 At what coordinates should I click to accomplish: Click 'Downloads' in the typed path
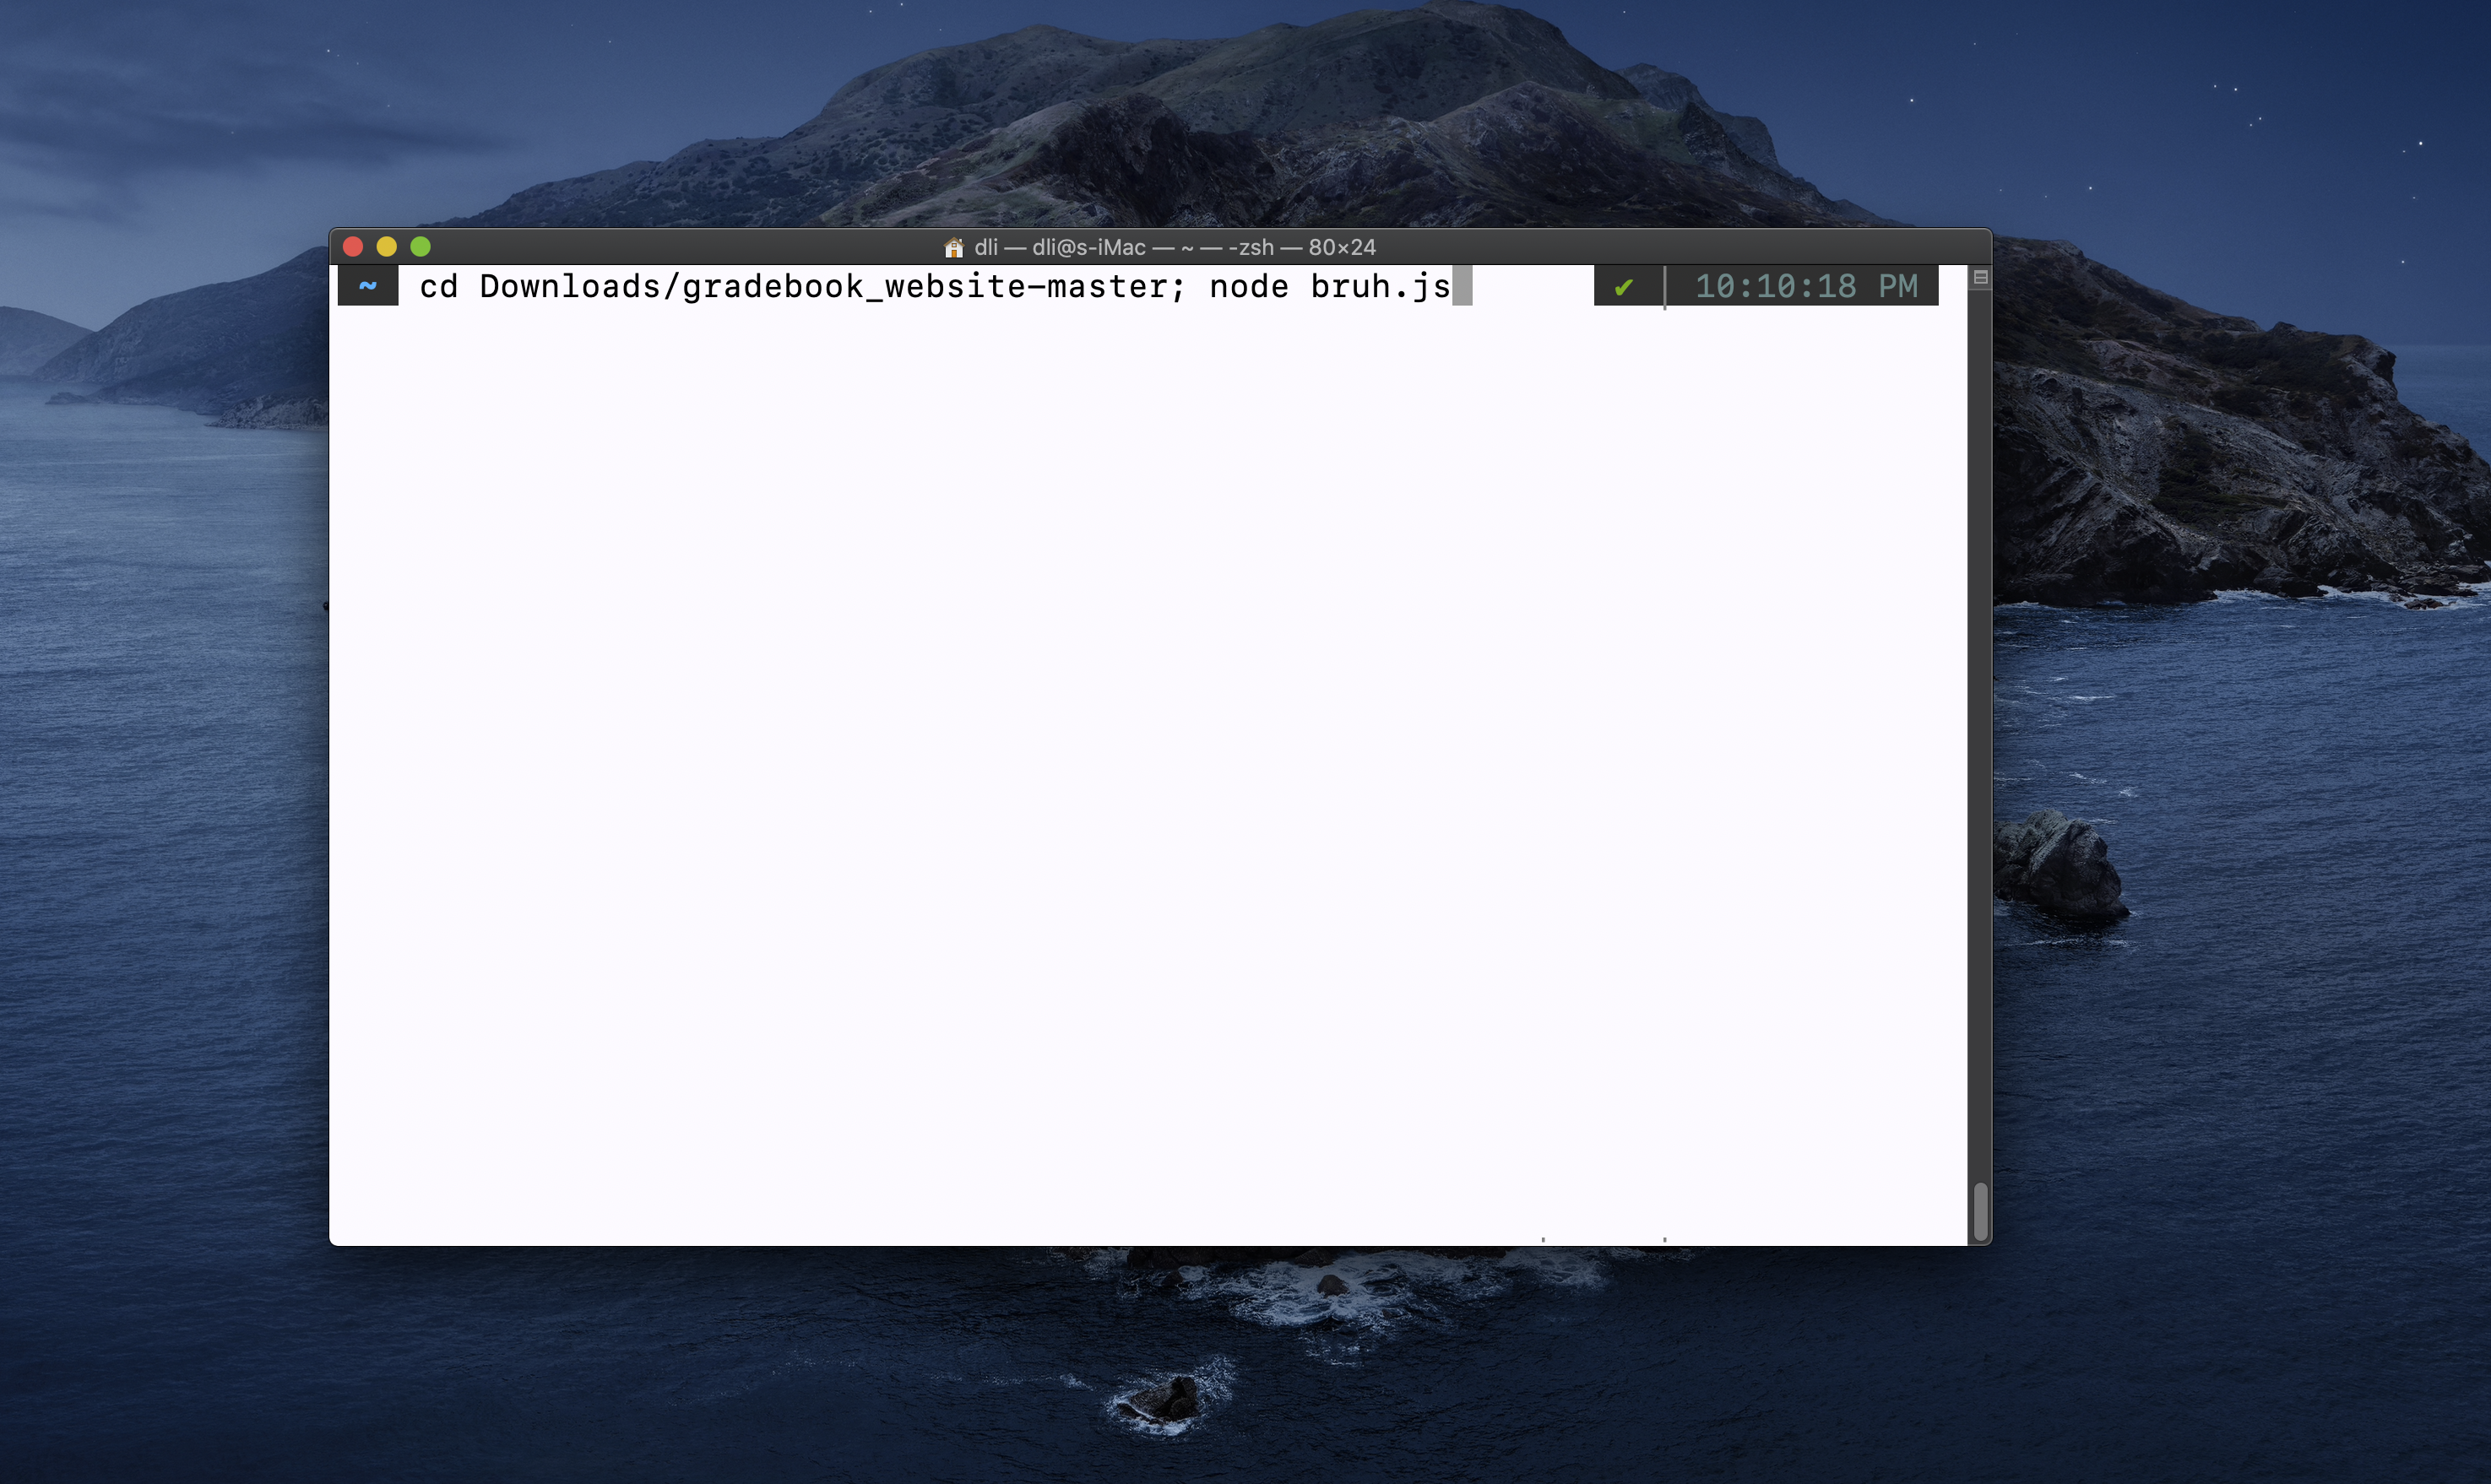[x=570, y=287]
